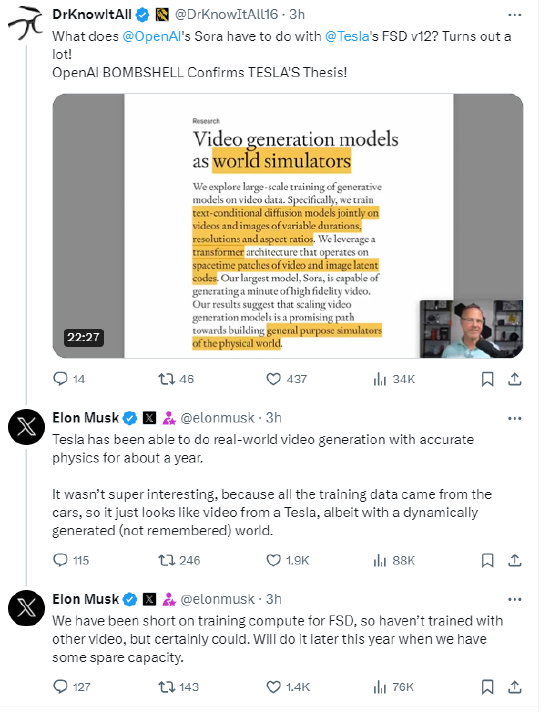550x712 pixels.
Task: Like the DrKnowItAll tweet with 437 likes
Action: (x=287, y=379)
